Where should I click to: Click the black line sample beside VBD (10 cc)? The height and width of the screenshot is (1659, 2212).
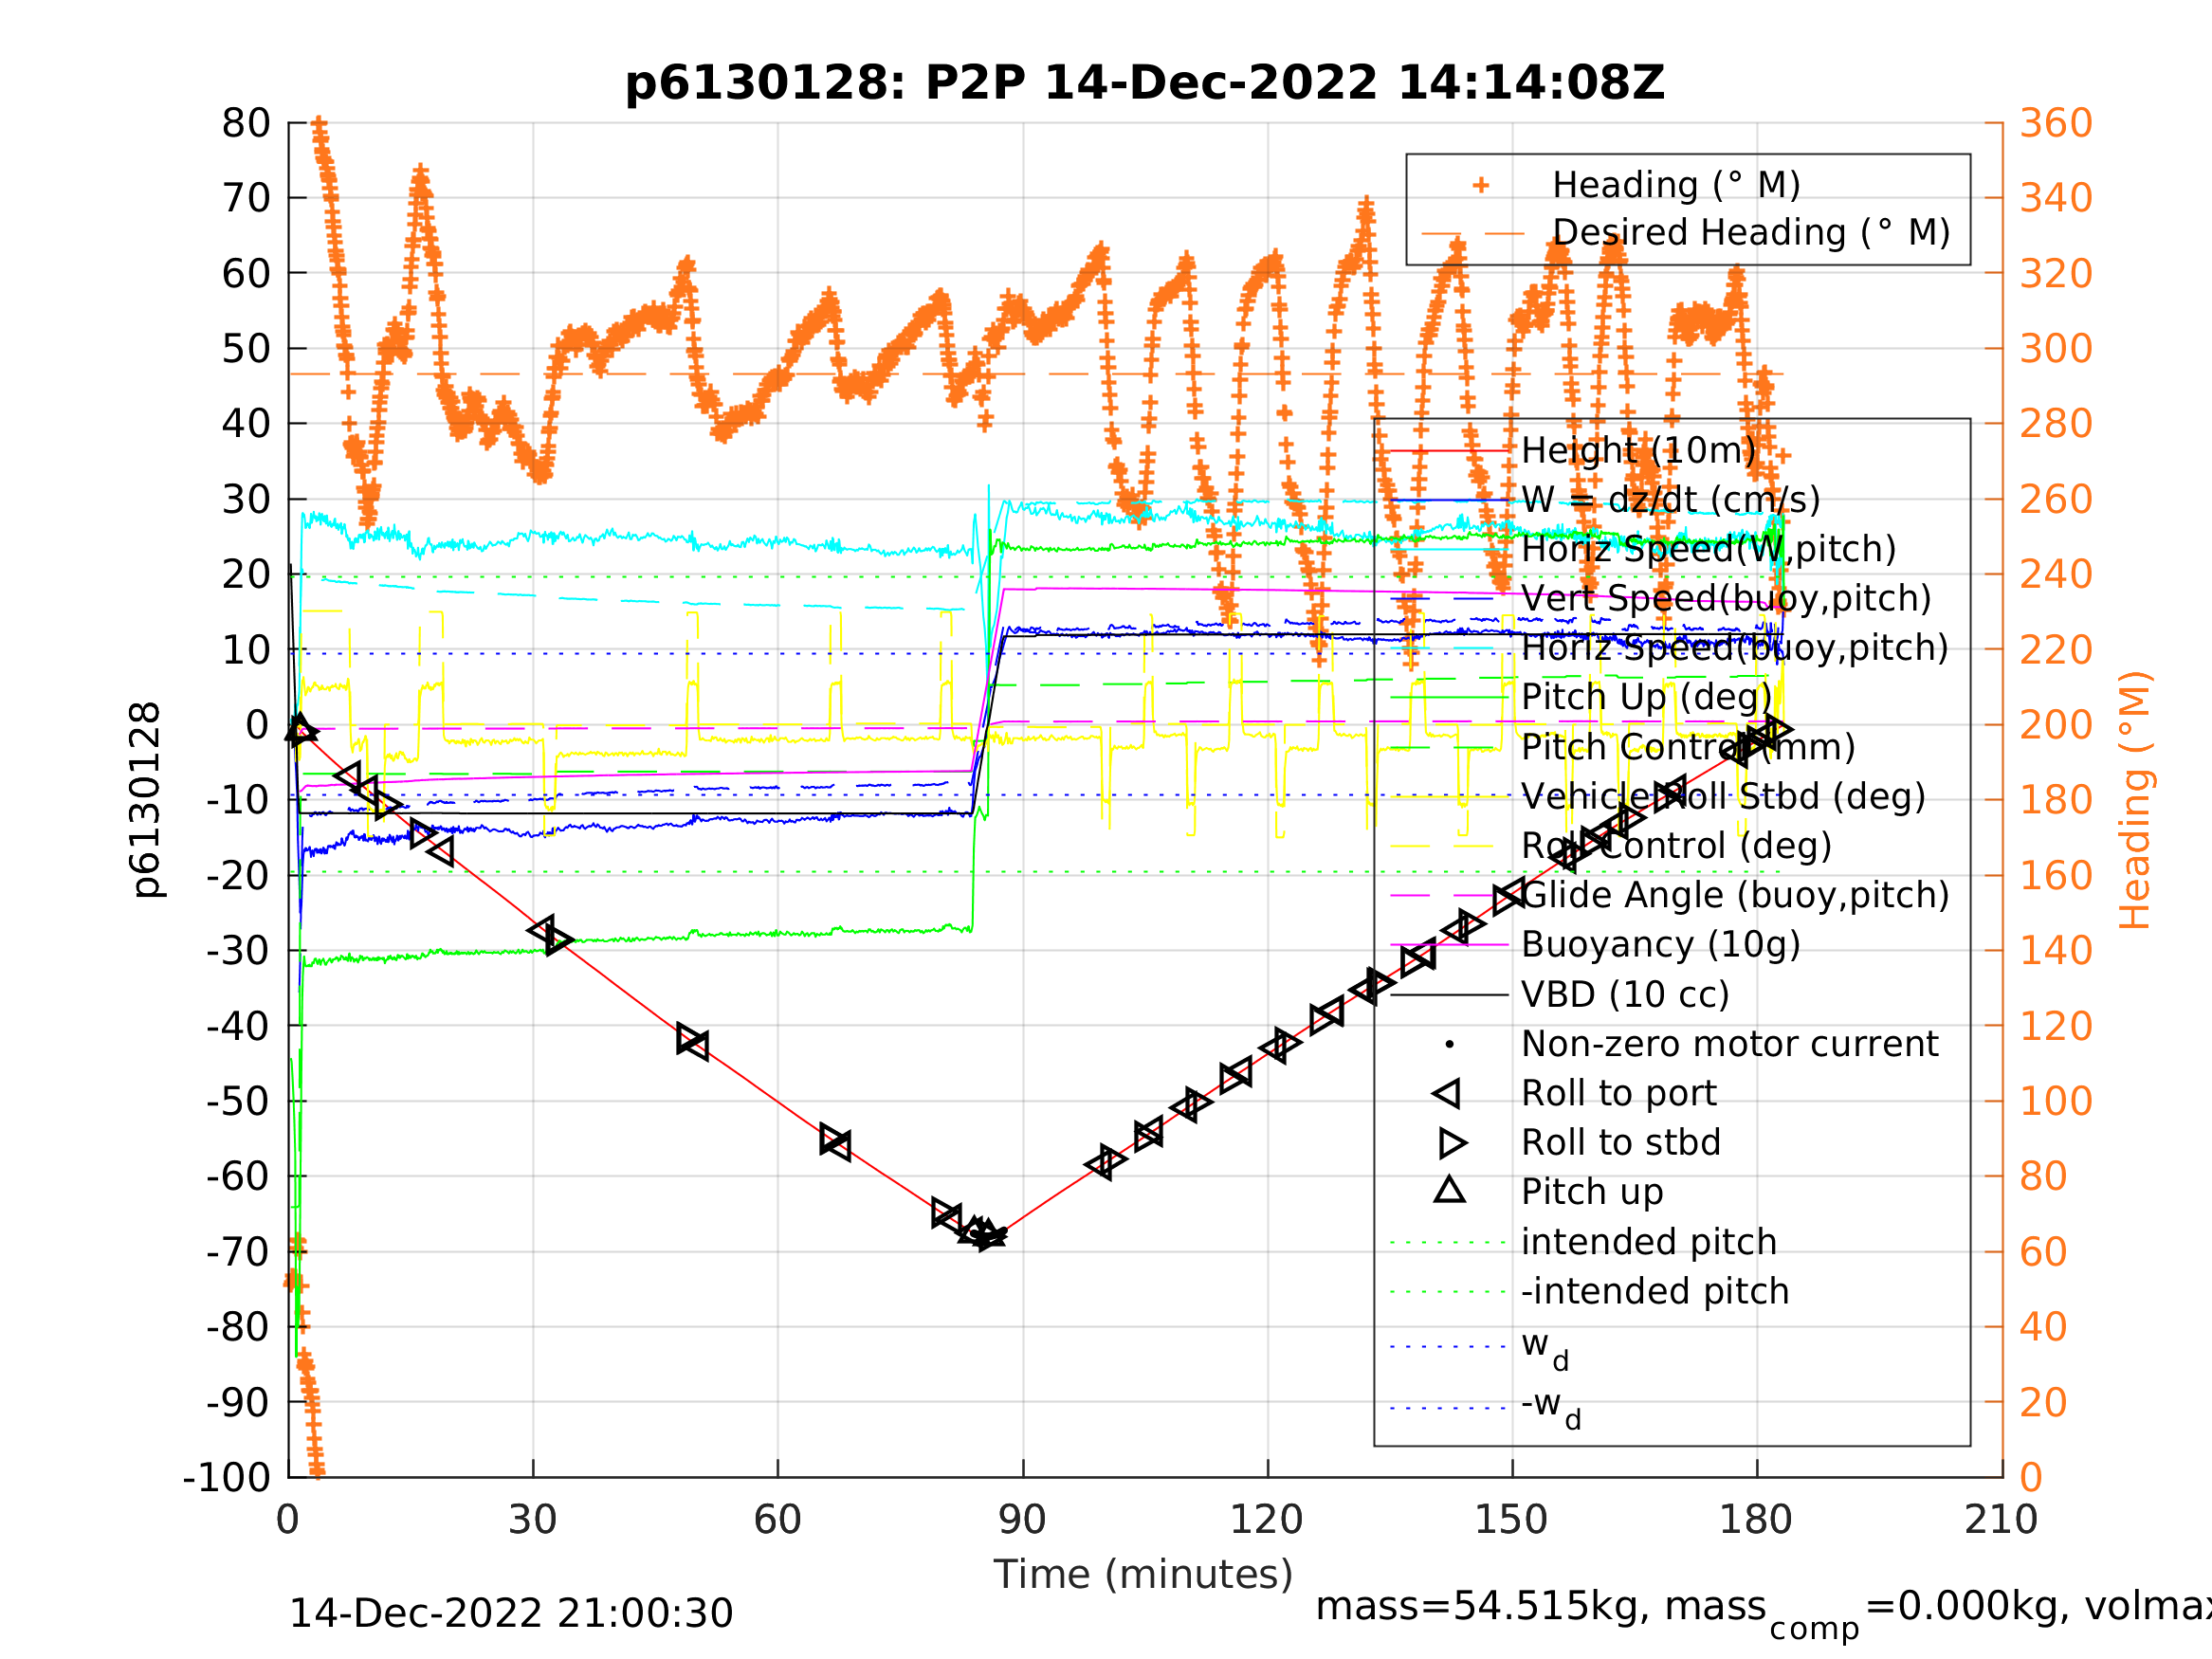[x=1450, y=995]
